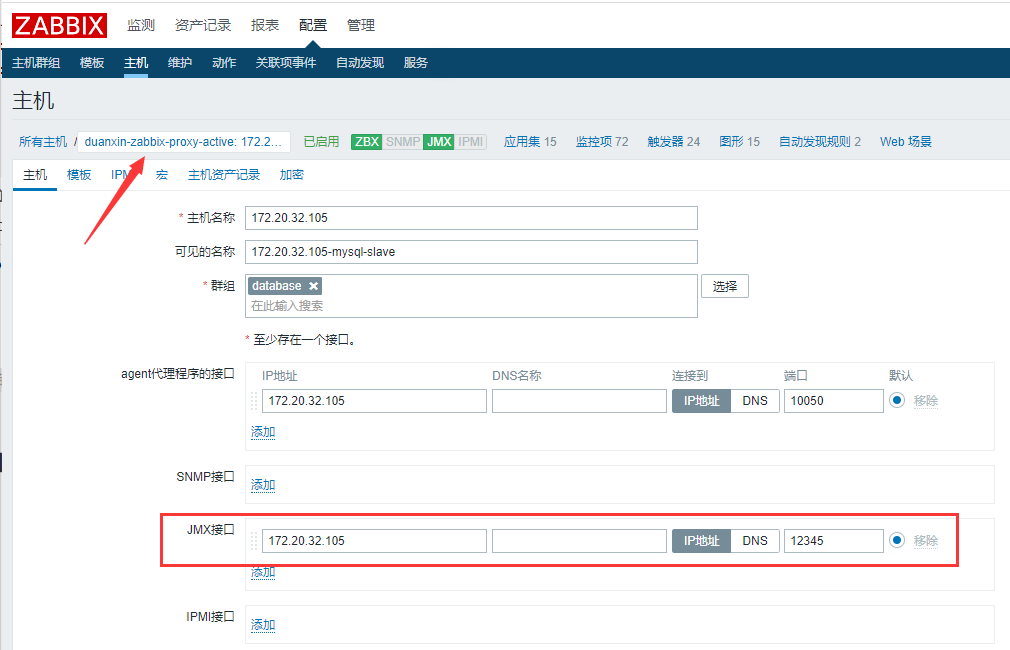Click the 所有主机 breadcrumb link
1010x650 pixels.
tap(43, 142)
